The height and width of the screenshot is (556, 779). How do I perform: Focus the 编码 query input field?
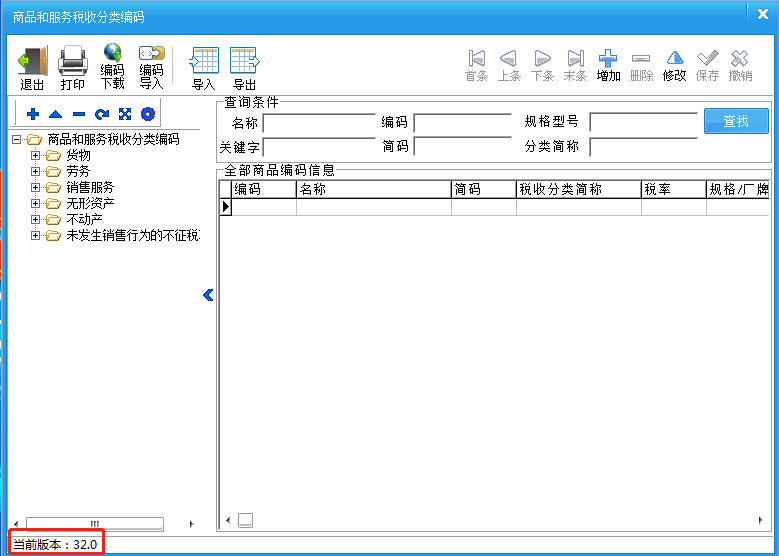pyautogui.click(x=463, y=122)
